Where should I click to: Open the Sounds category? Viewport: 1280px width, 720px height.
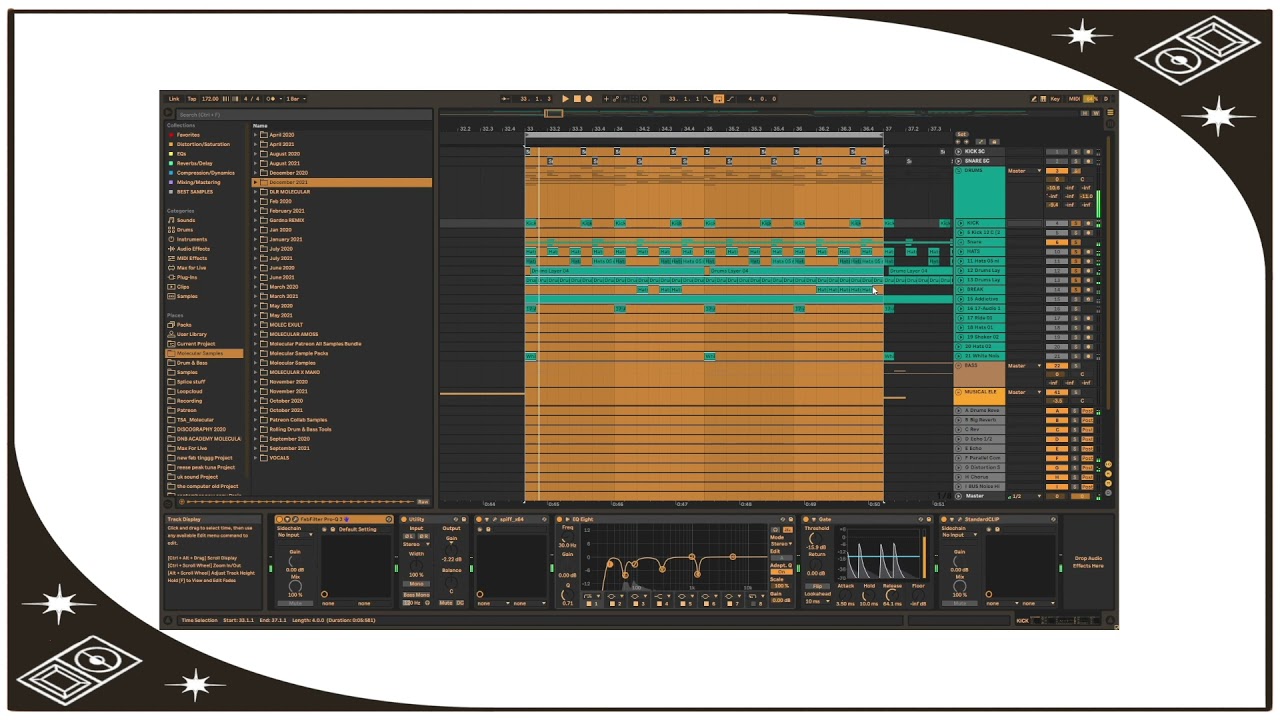[x=186, y=220]
